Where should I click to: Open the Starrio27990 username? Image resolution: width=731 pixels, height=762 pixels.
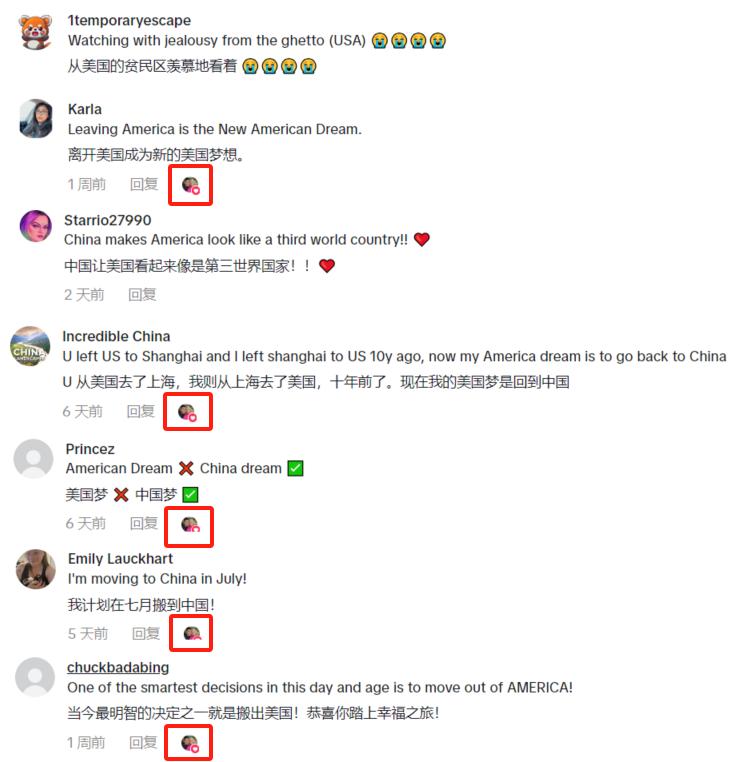108,220
